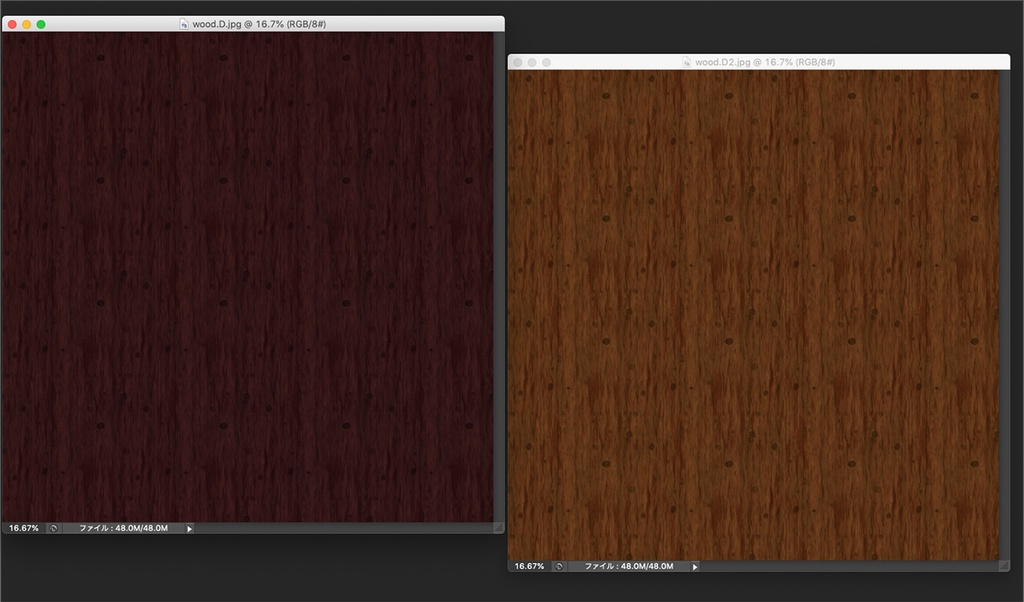Minimize wood.D.jpg with the yellow button

pos(26,24)
